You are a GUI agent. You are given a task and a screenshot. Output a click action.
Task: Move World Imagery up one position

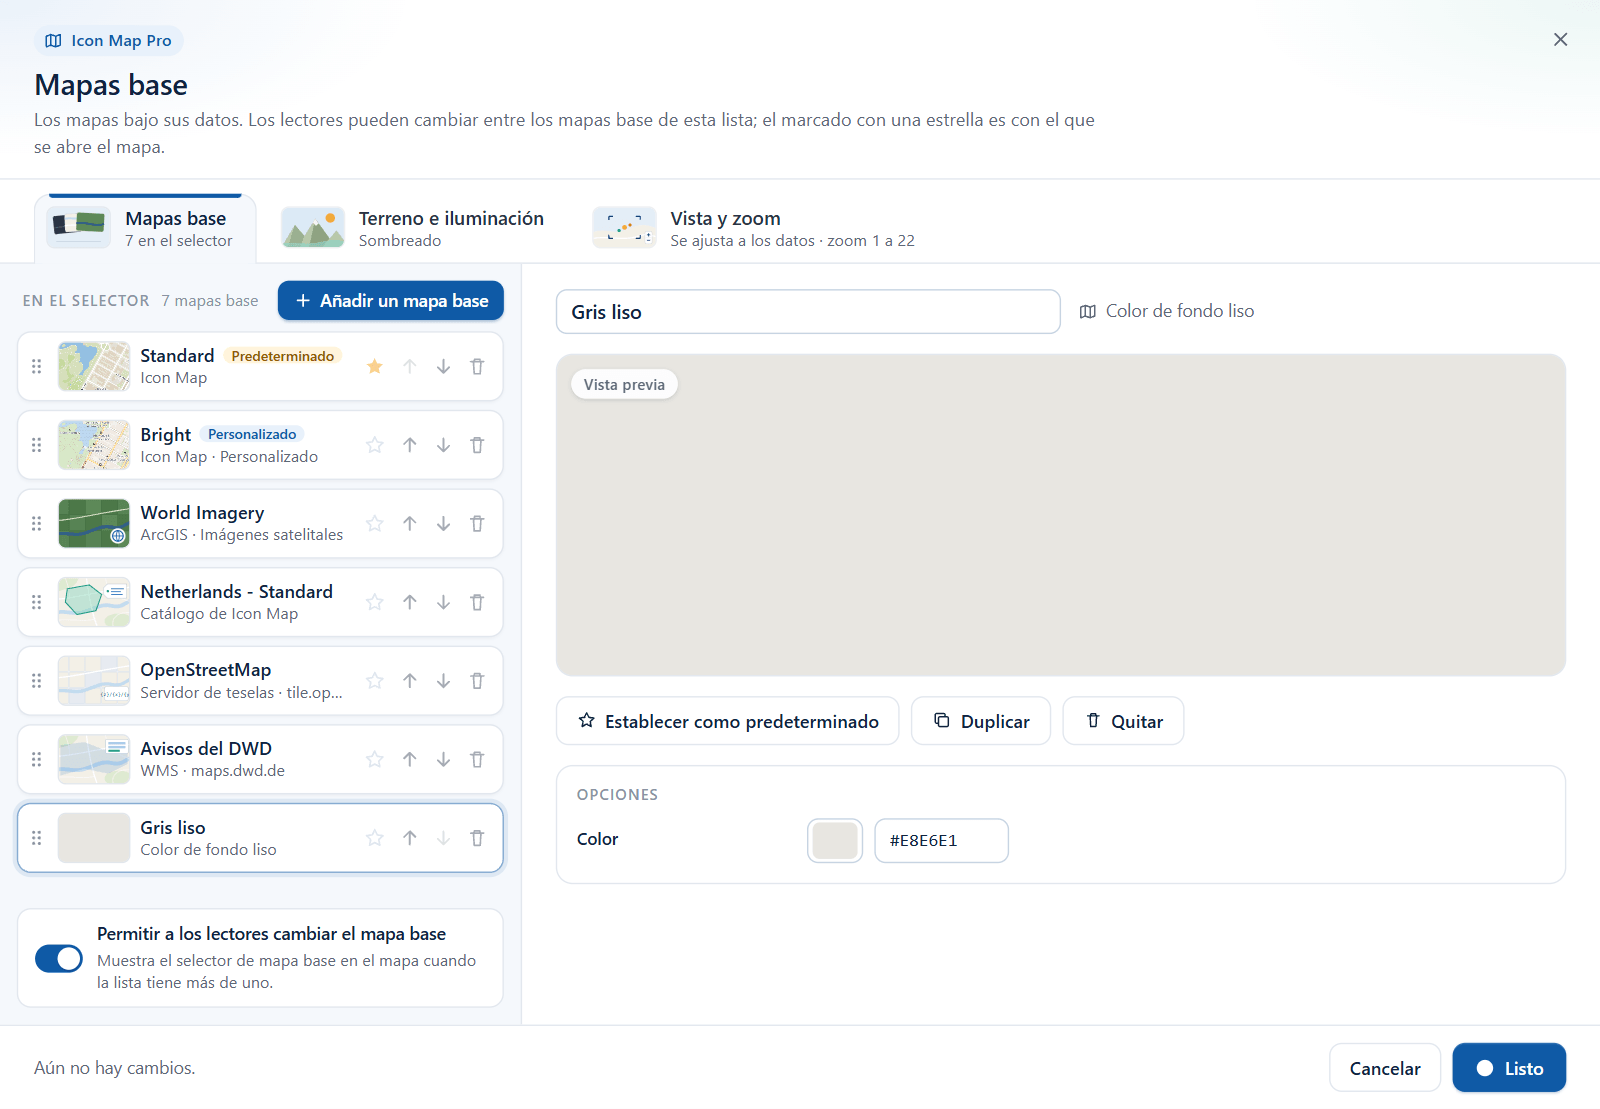409,523
